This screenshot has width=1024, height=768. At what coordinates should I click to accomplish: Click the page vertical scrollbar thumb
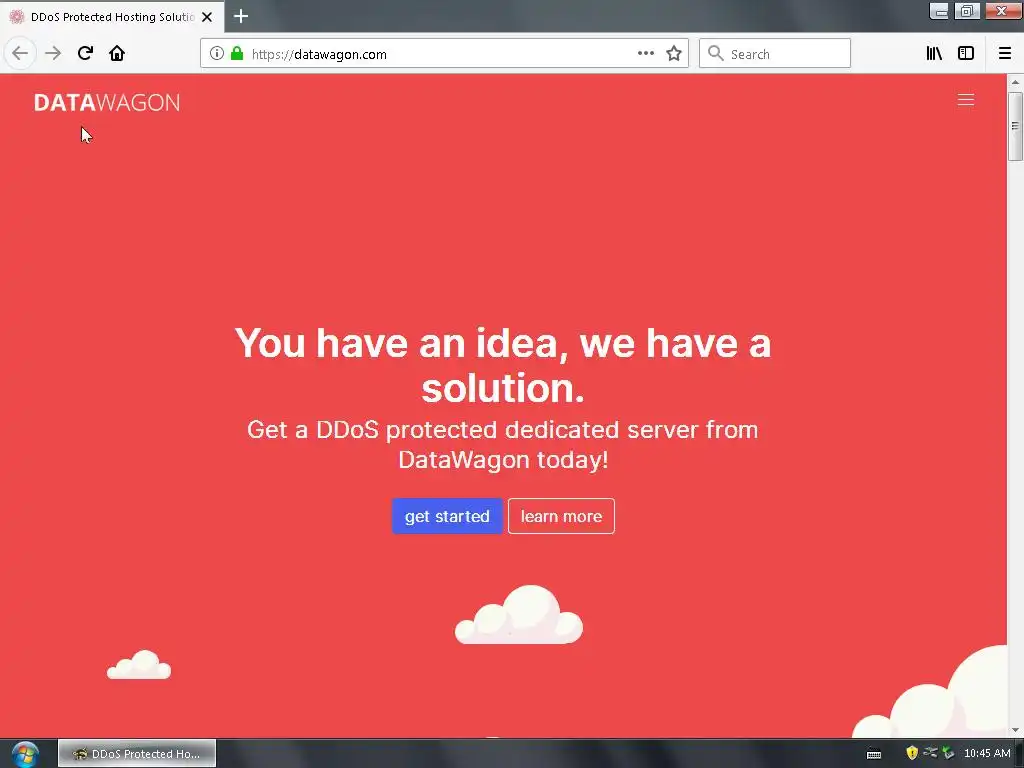tap(1015, 126)
